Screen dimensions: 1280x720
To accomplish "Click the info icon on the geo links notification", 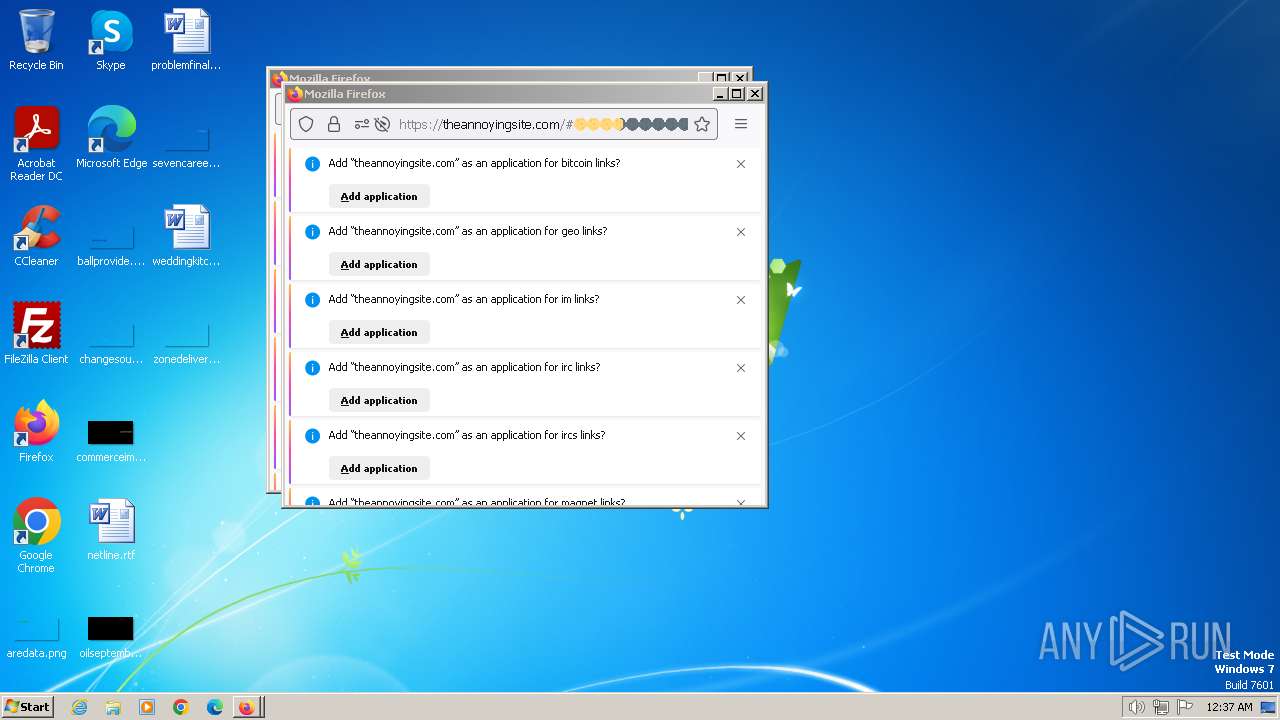I will pyautogui.click(x=312, y=232).
